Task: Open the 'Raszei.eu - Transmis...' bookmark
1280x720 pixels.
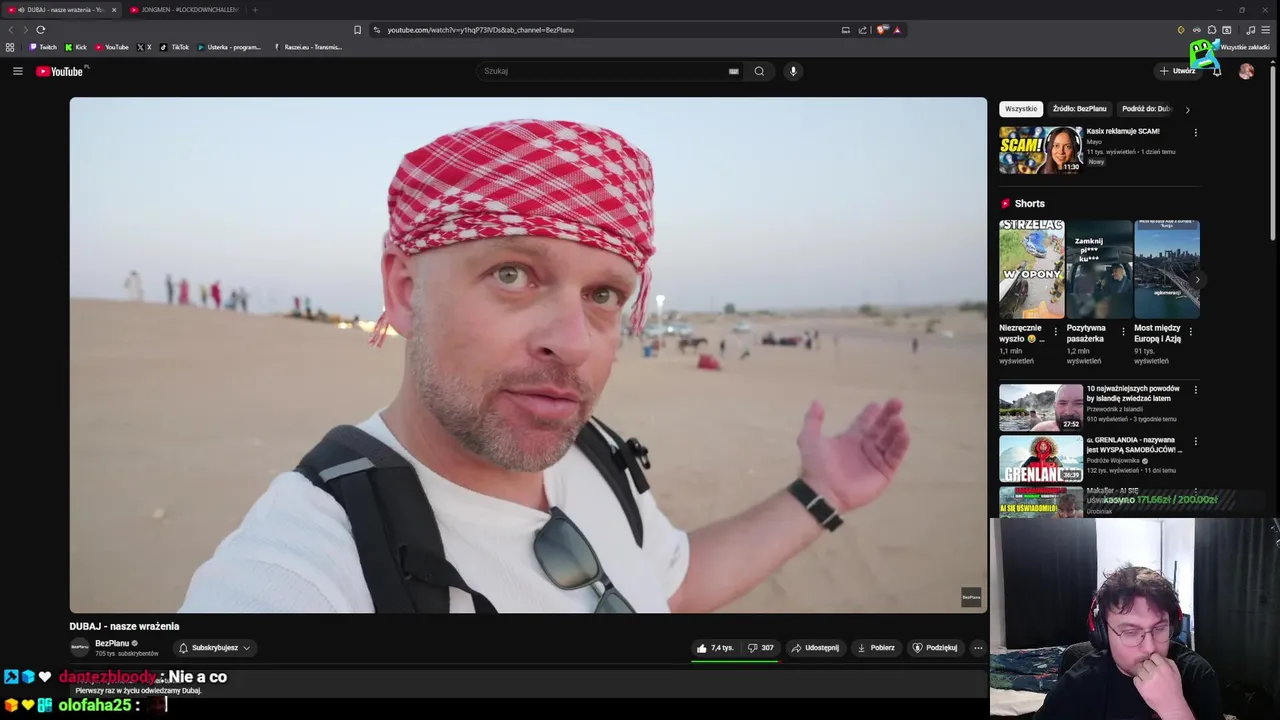Action: (x=308, y=47)
